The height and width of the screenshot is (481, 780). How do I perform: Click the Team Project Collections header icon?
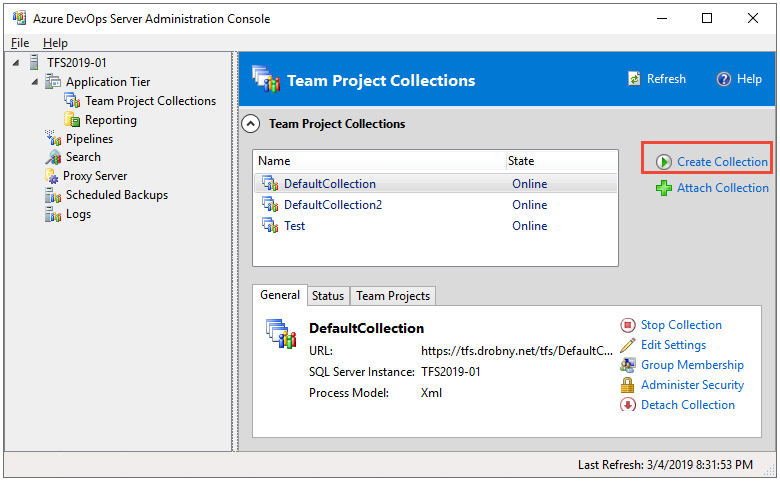click(x=266, y=80)
